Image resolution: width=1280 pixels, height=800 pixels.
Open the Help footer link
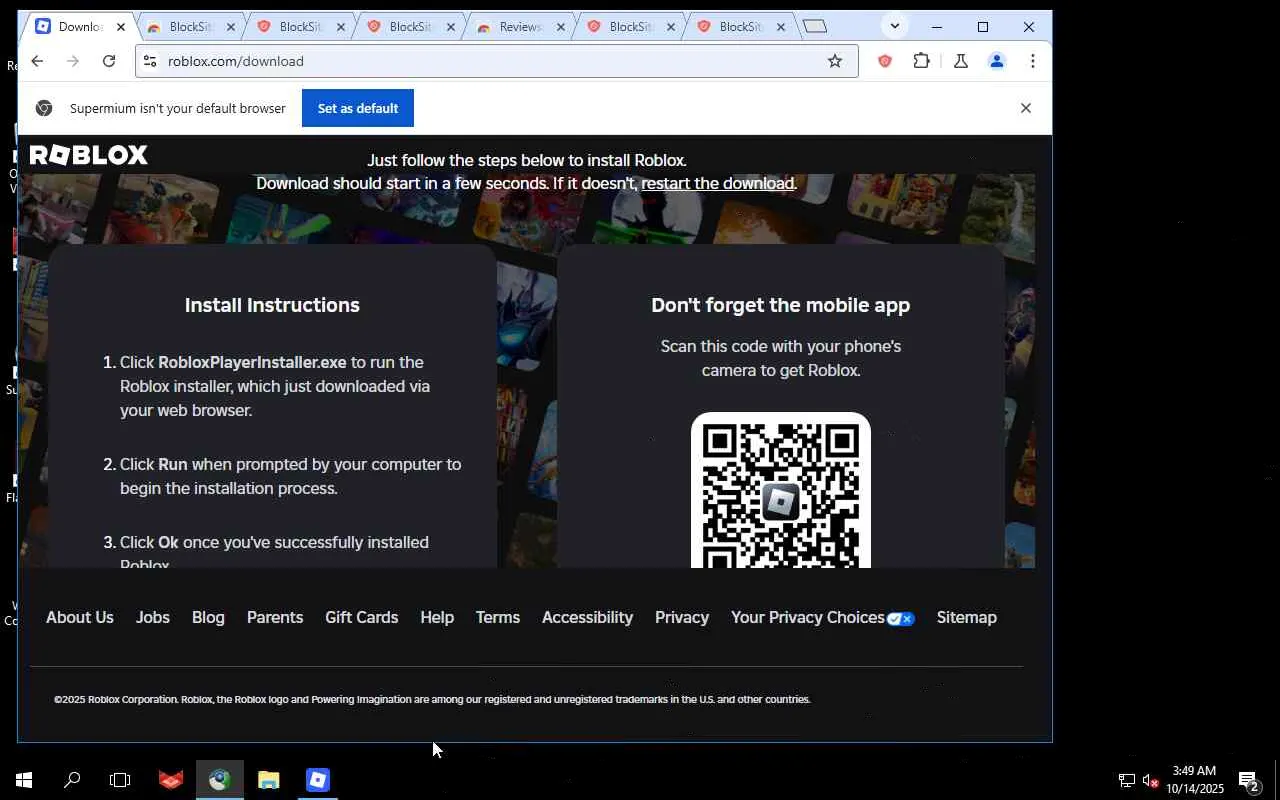[437, 617]
